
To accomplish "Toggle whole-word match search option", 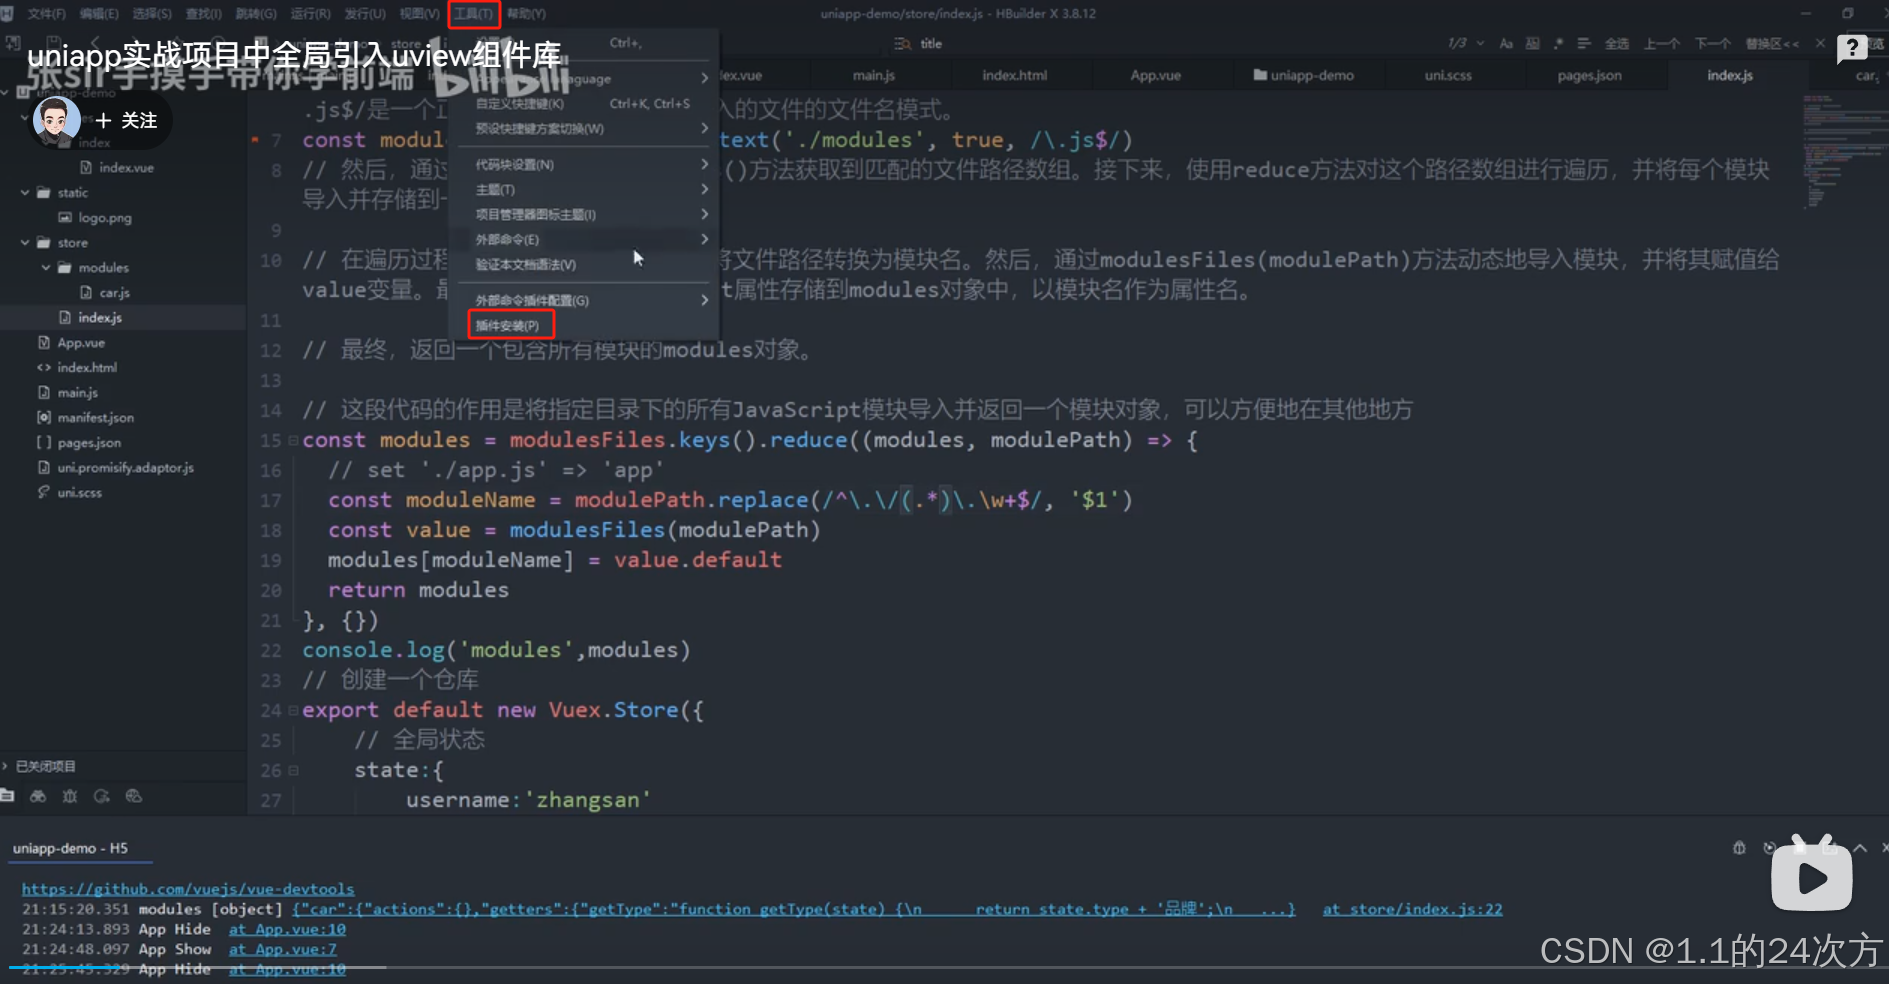I will coord(1532,43).
